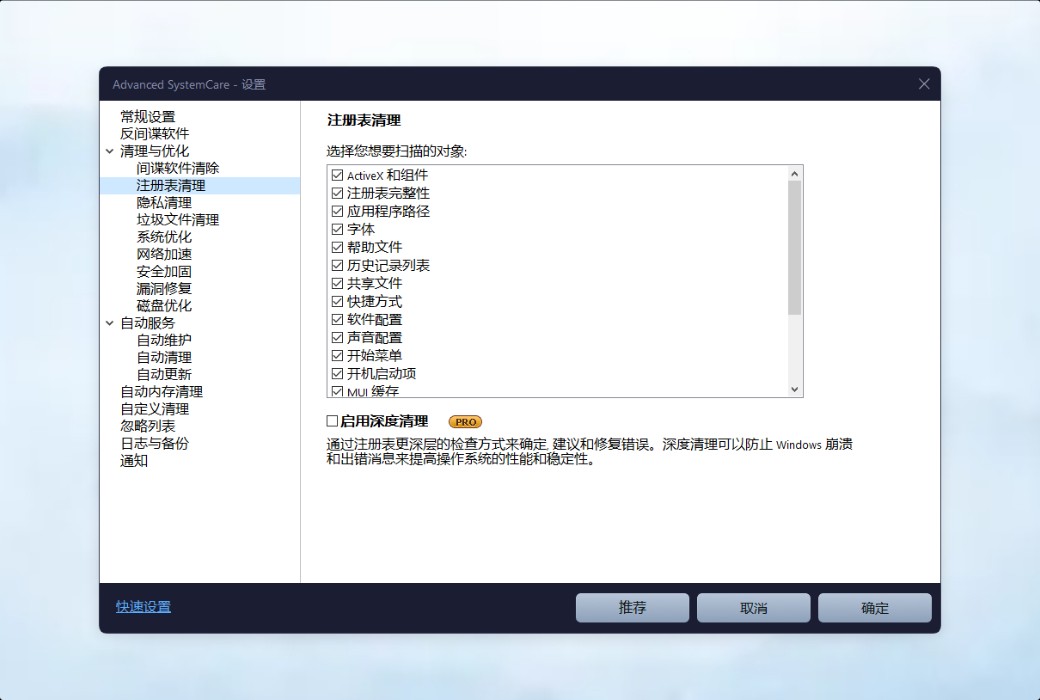Open 隐私清理 settings page
Screen dimensions: 1040x700
pos(164,203)
